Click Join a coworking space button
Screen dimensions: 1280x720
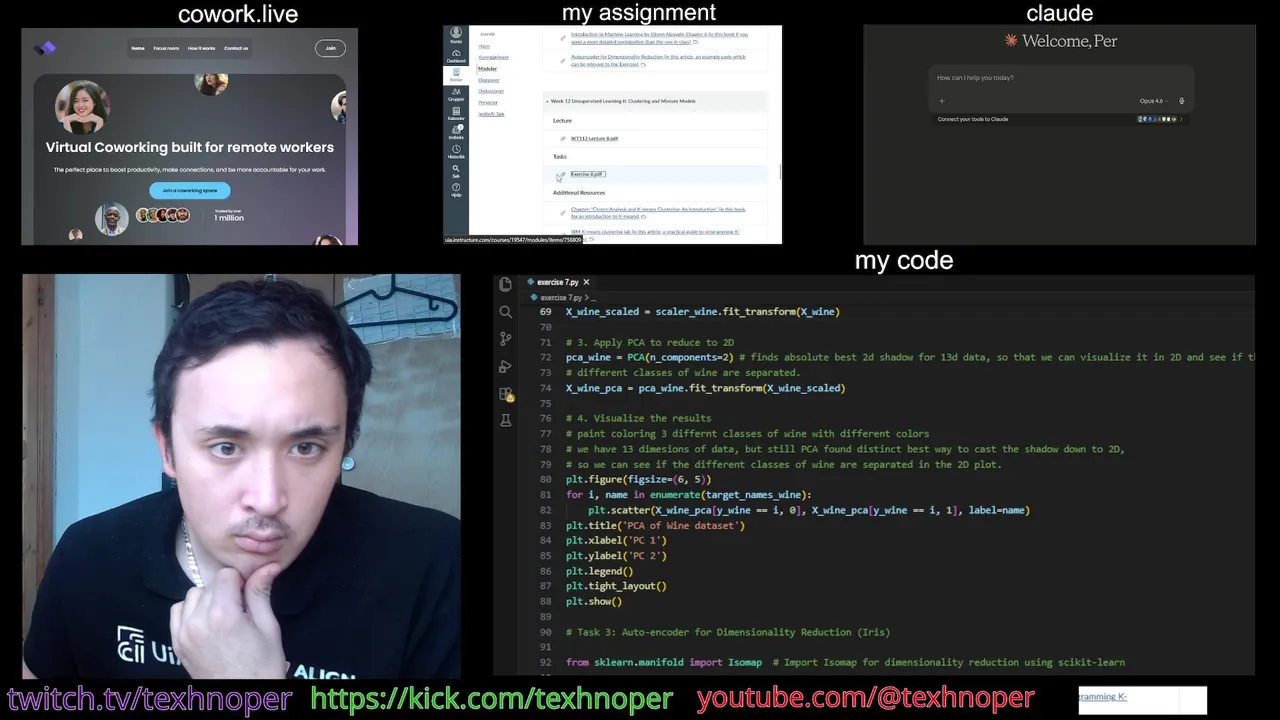pos(190,190)
